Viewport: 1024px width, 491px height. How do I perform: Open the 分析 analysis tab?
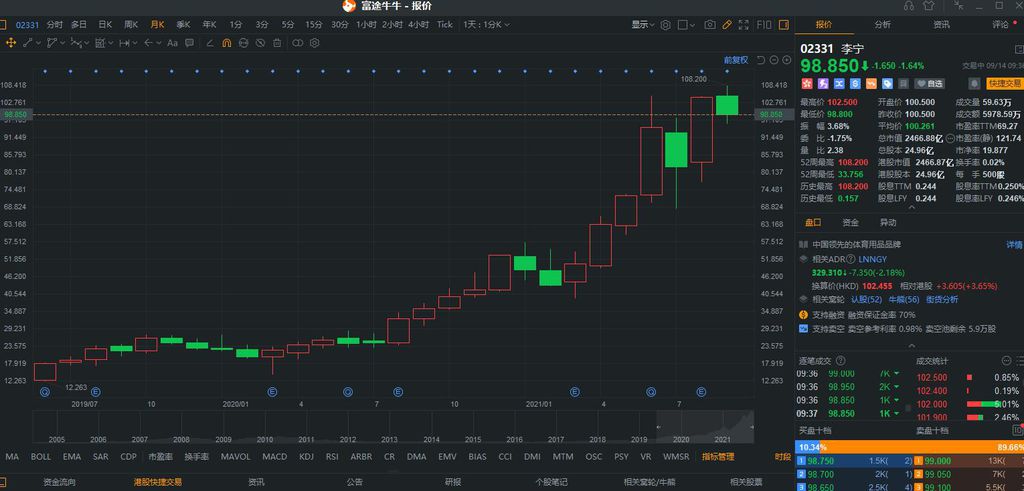[882, 24]
